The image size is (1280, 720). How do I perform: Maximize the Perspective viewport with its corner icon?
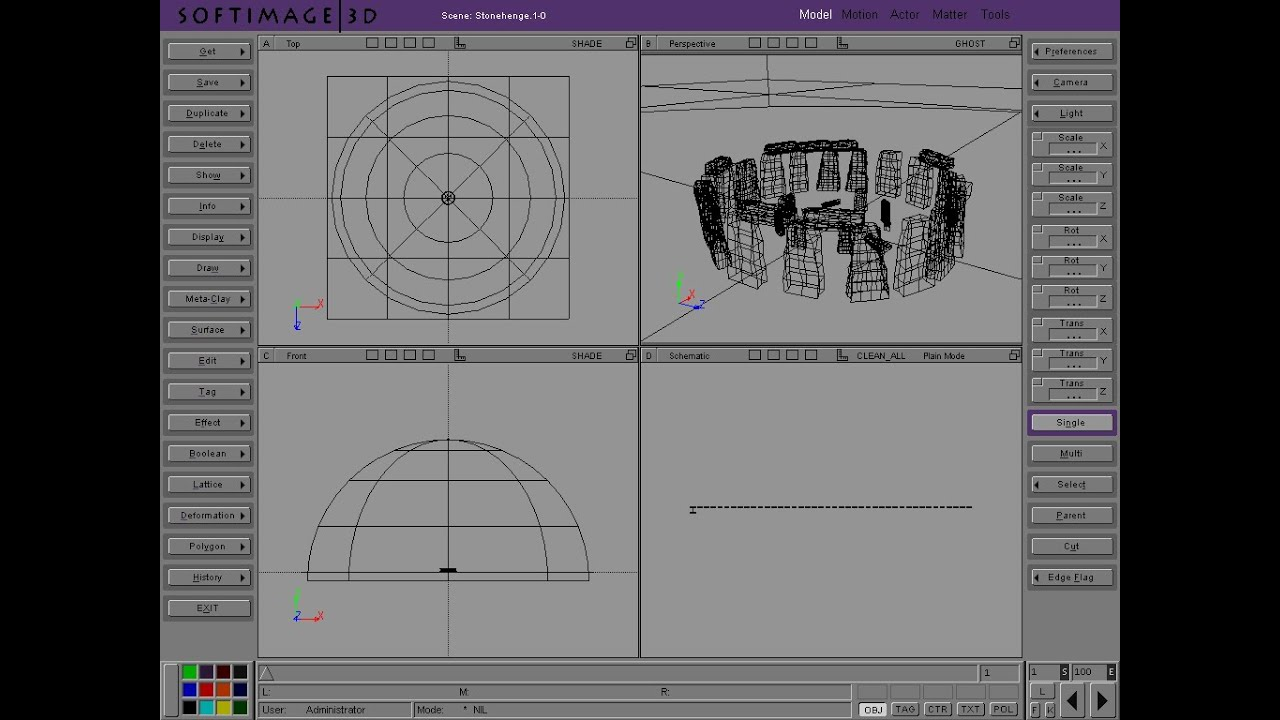tap(1014, 43)
